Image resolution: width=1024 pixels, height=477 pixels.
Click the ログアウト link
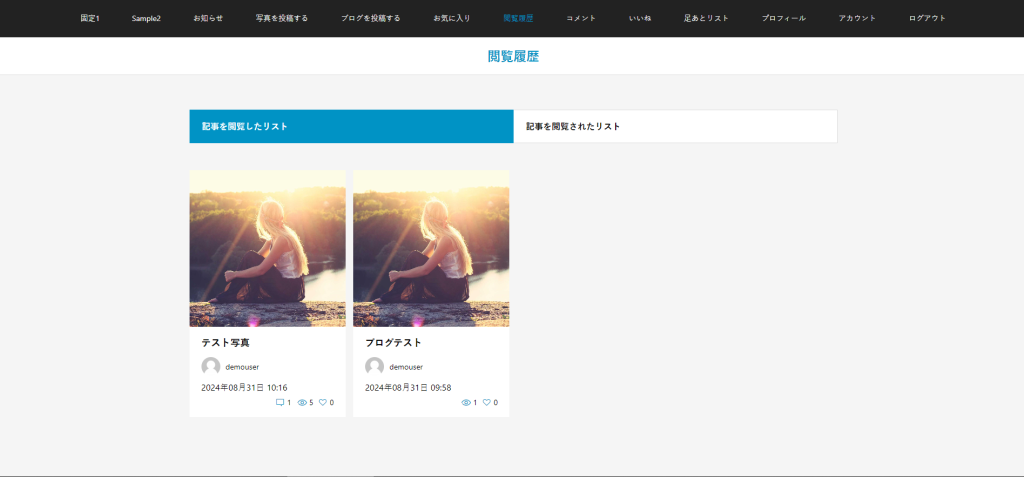[x=927, y=18]
